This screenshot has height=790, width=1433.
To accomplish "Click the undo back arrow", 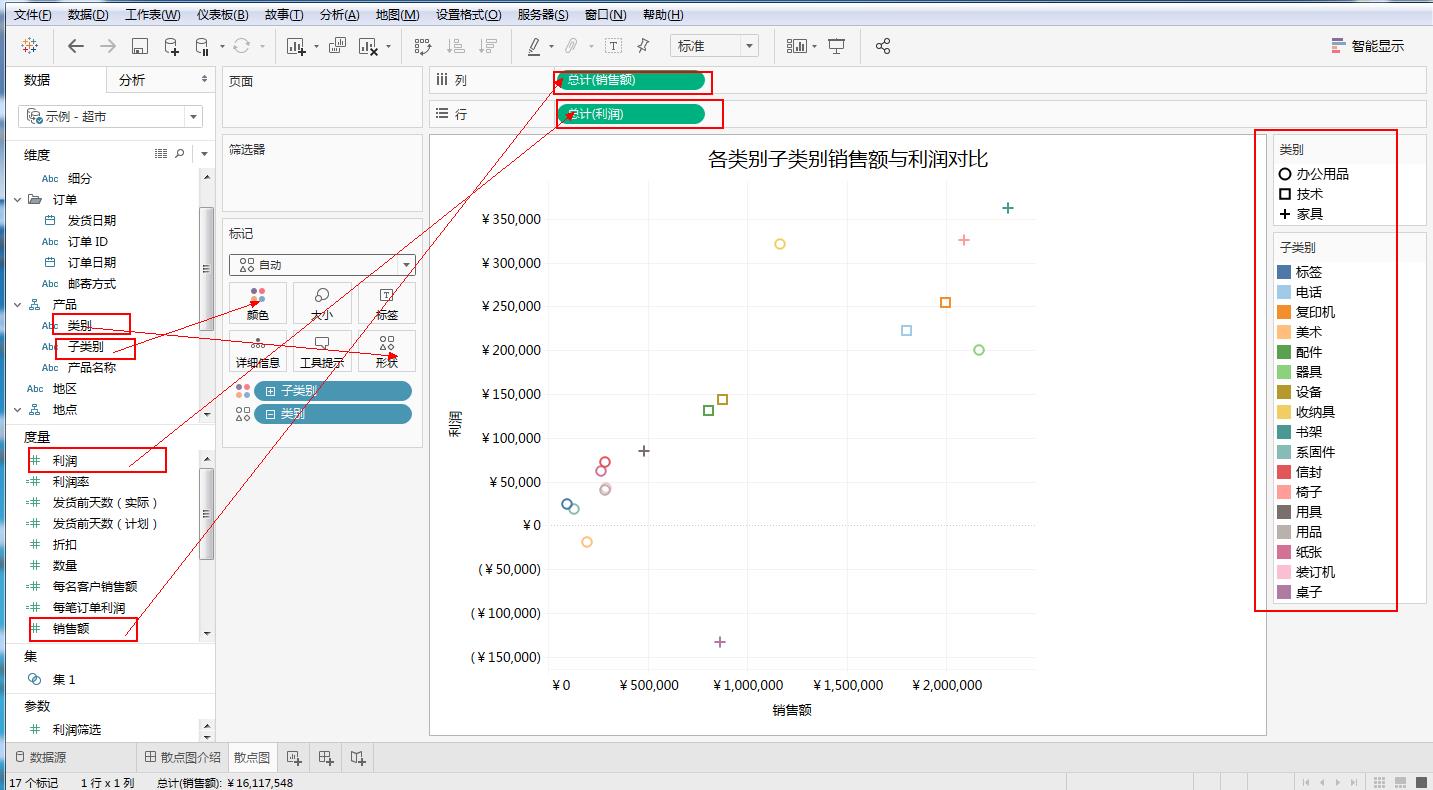I will coord(76,46).
